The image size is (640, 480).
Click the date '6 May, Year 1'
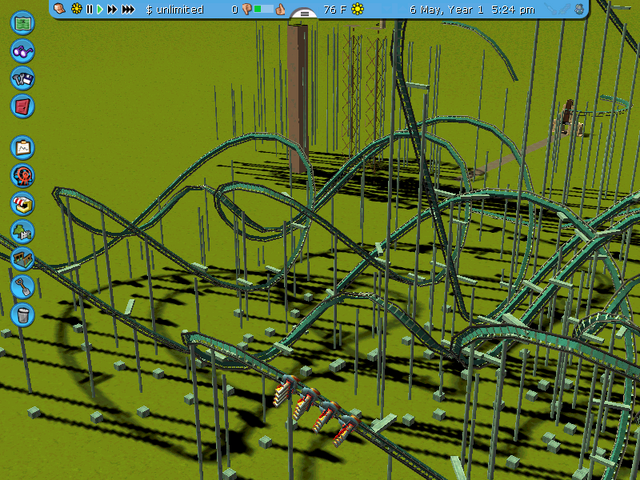(447, 9)
